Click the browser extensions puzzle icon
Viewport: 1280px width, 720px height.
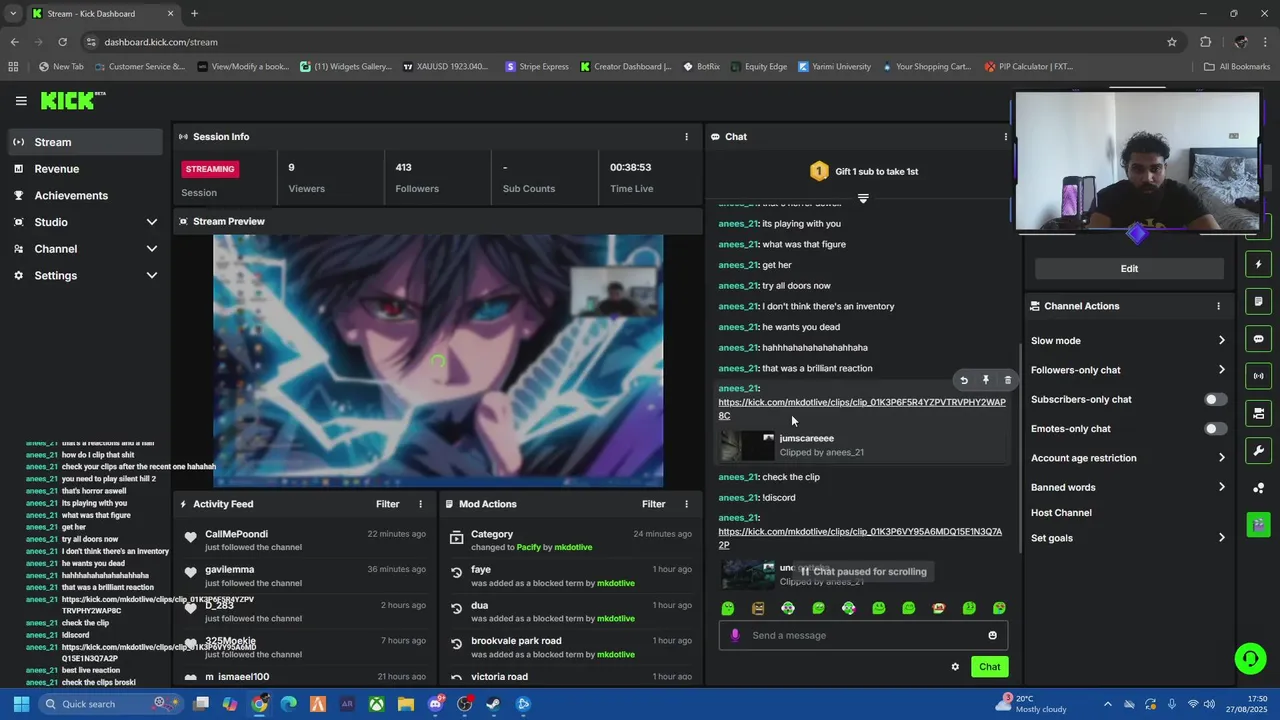1205,42
